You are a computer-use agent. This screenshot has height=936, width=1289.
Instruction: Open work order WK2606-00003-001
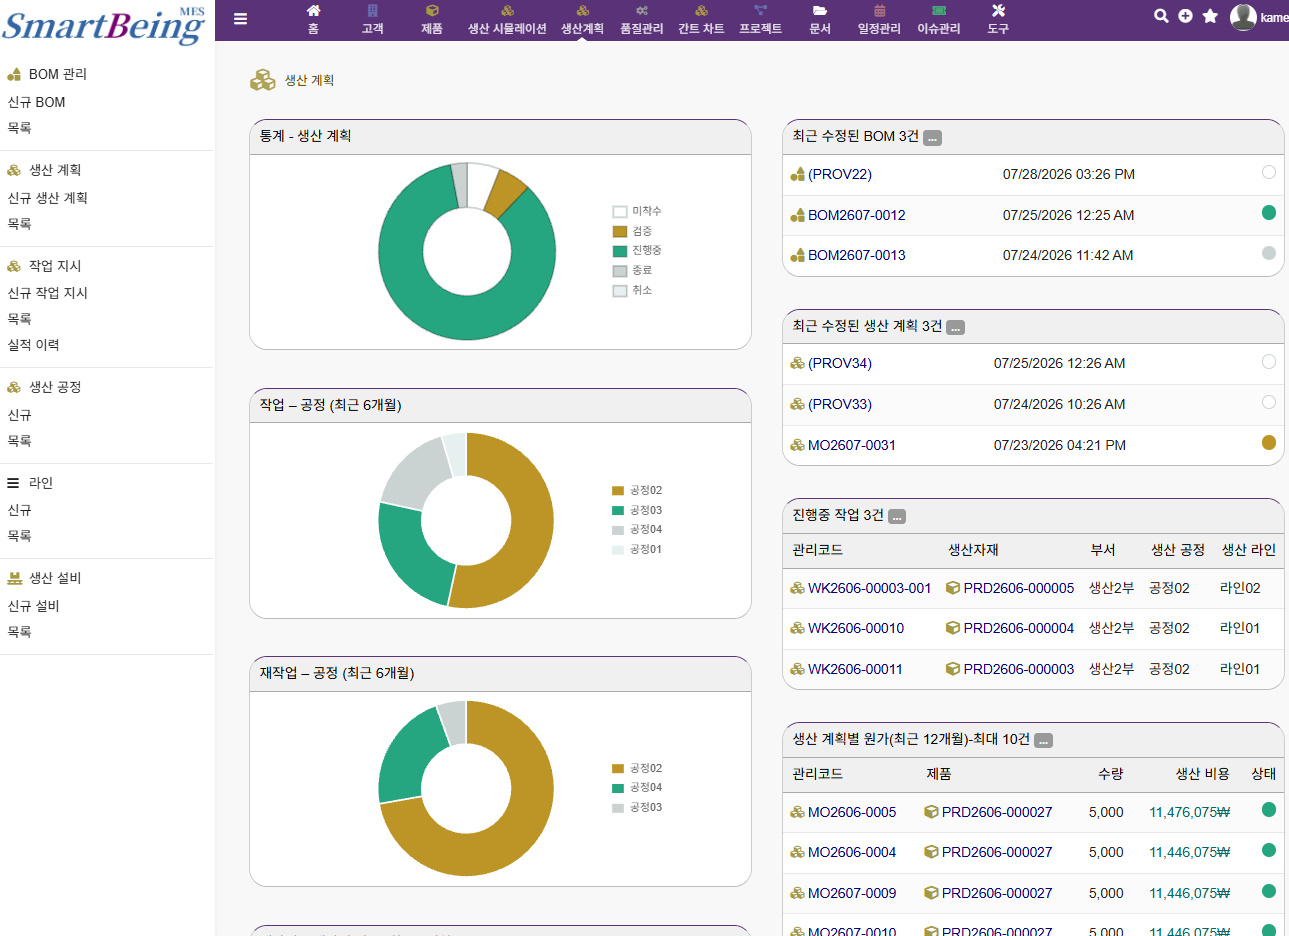tap(870, 588)
